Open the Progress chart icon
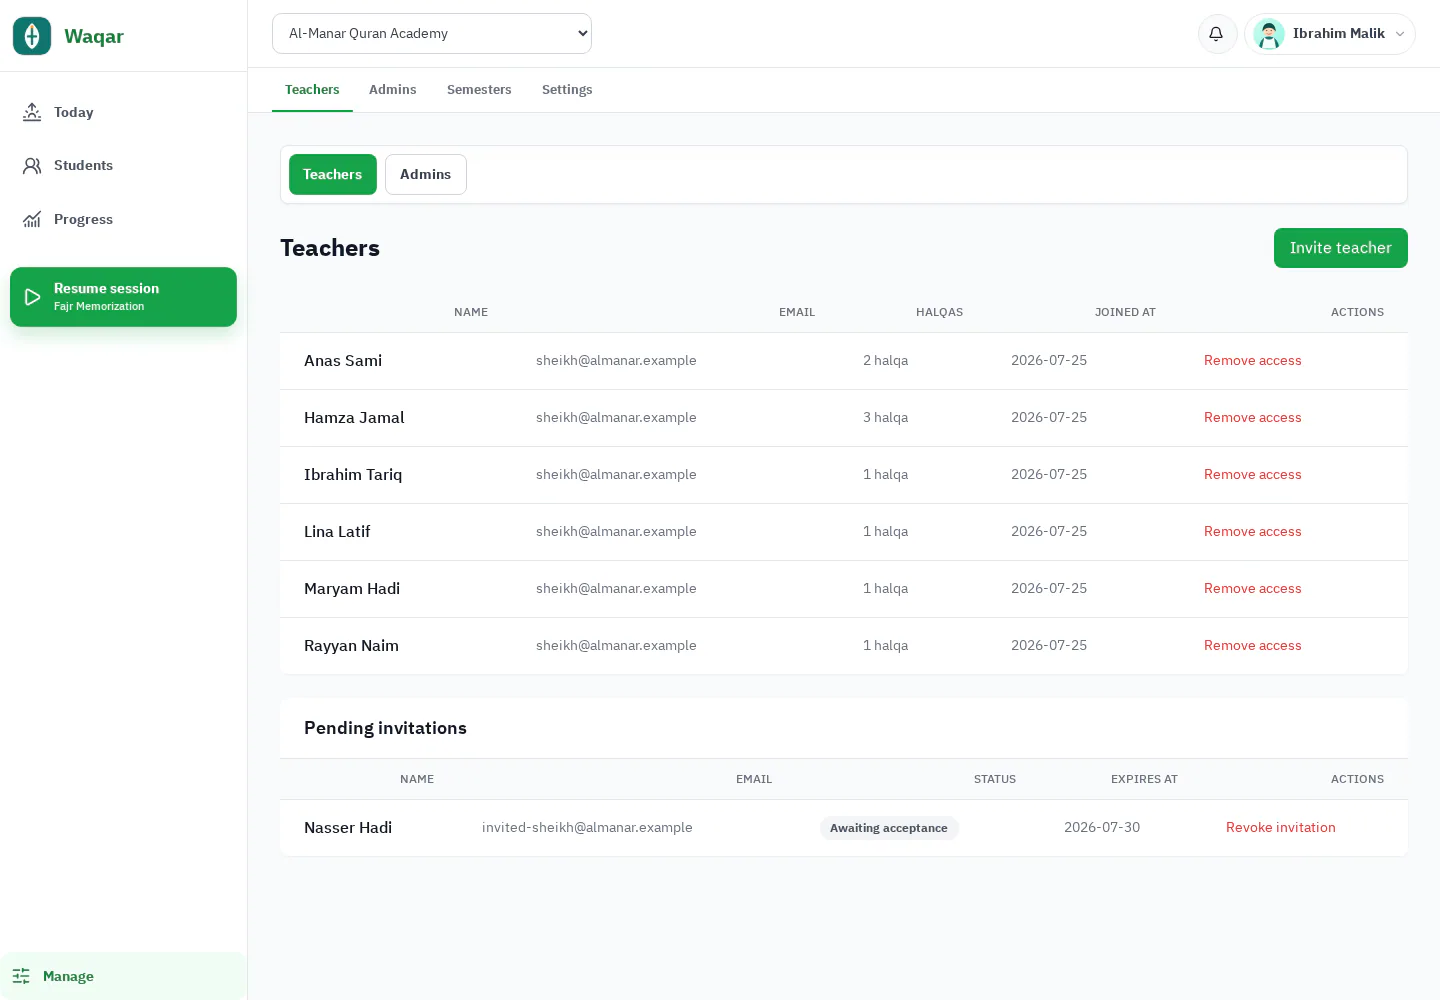The height and width of the screenshot is (1000, 1440). [x=32, y=219]
